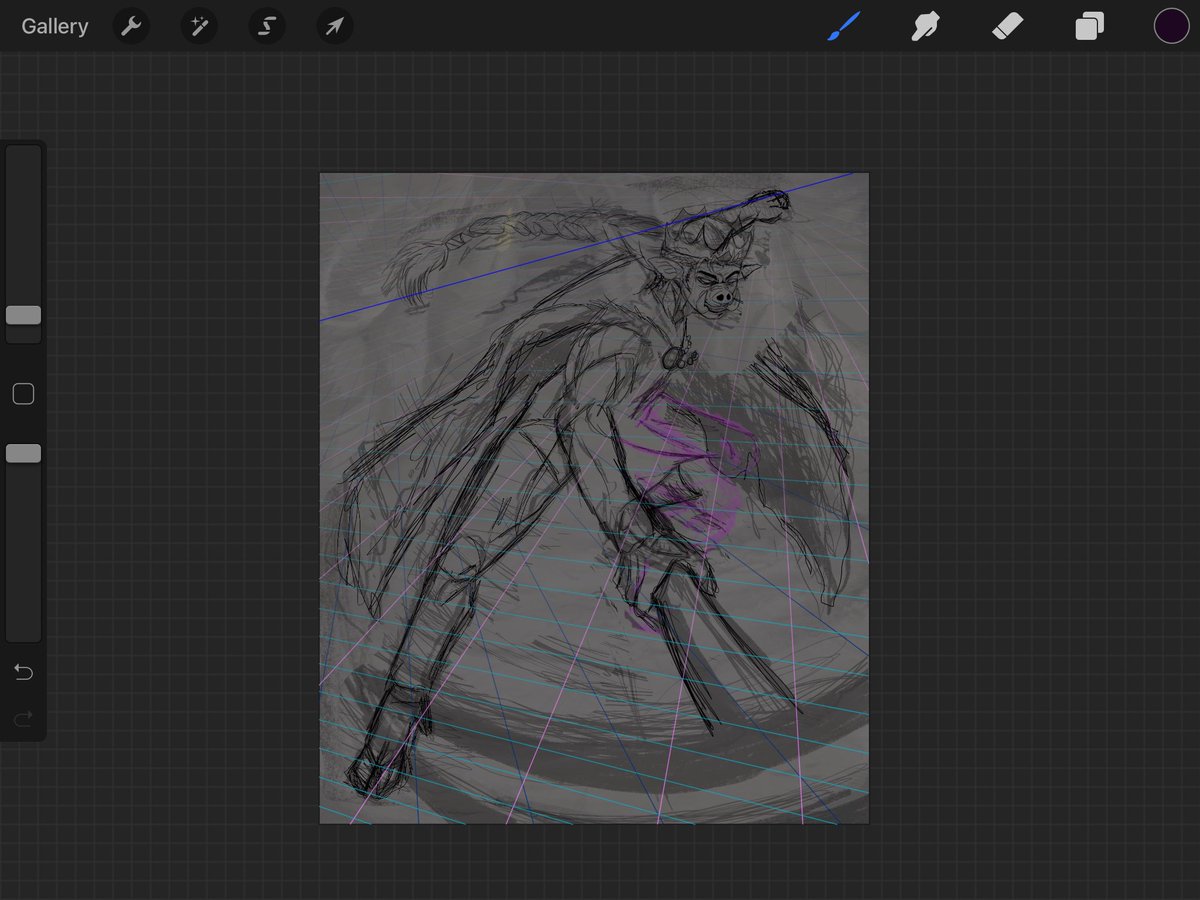This screenshot has height=900, width=1200.
Task: Adjust the brush size slider handle
Action: [x=23, y=315]
